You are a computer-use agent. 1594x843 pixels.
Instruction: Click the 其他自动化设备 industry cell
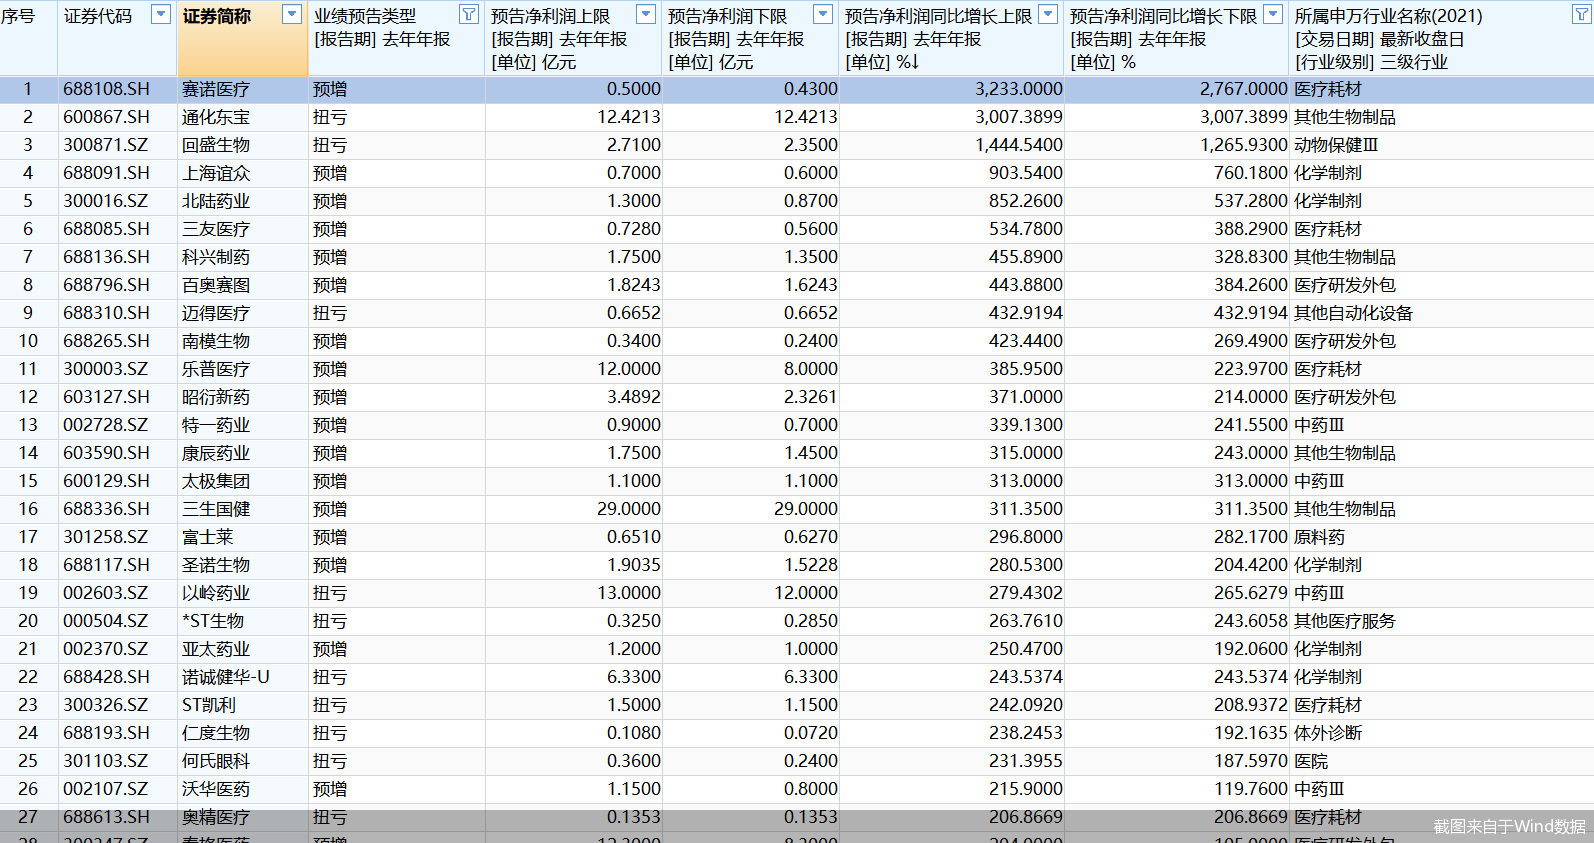click(x=1353, y=313)
